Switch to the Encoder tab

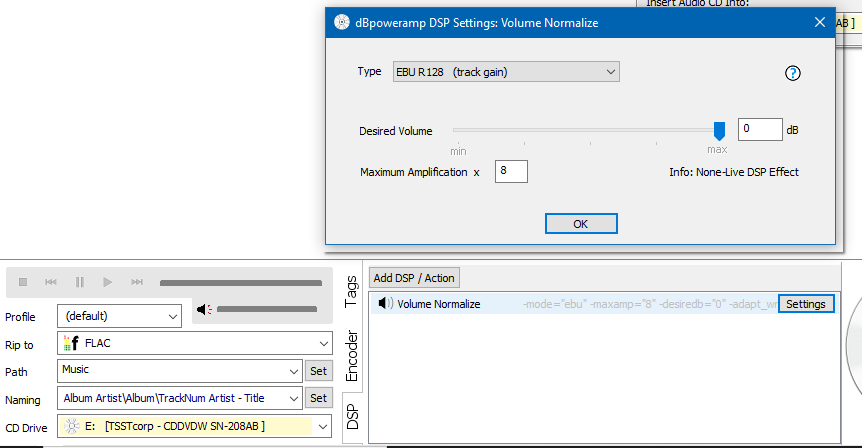(x=351, y=354)
